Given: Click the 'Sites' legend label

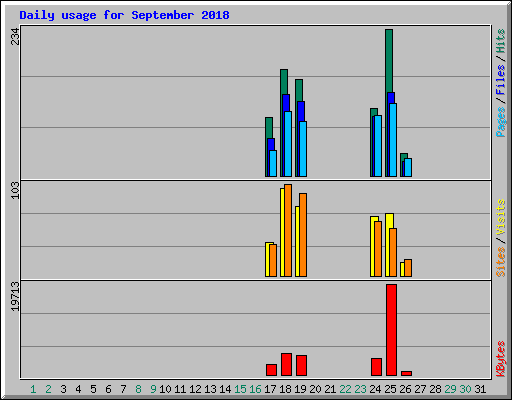Looking at the screenshot, I should coord(501,262).
